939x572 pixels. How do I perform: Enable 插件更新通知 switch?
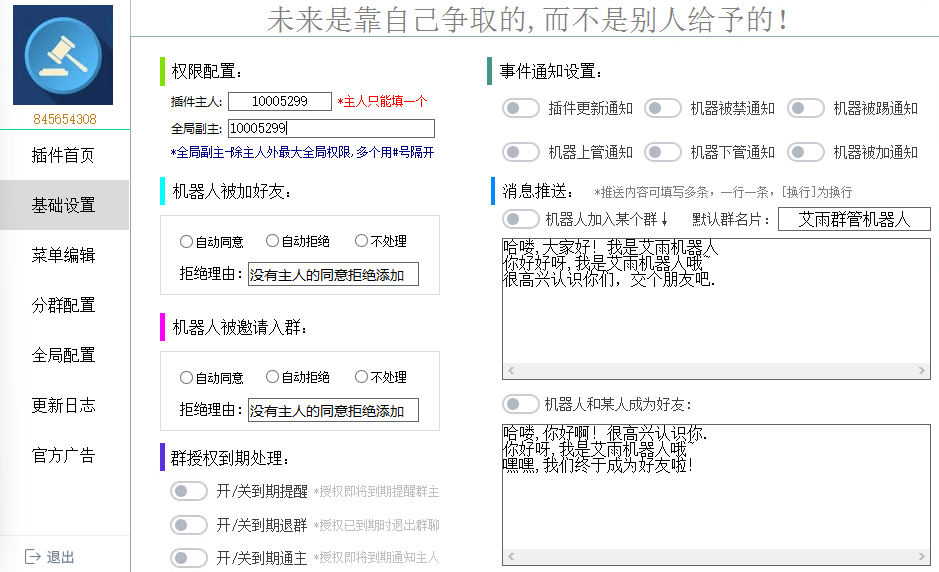pyautogui.click(x=520, y=108)
